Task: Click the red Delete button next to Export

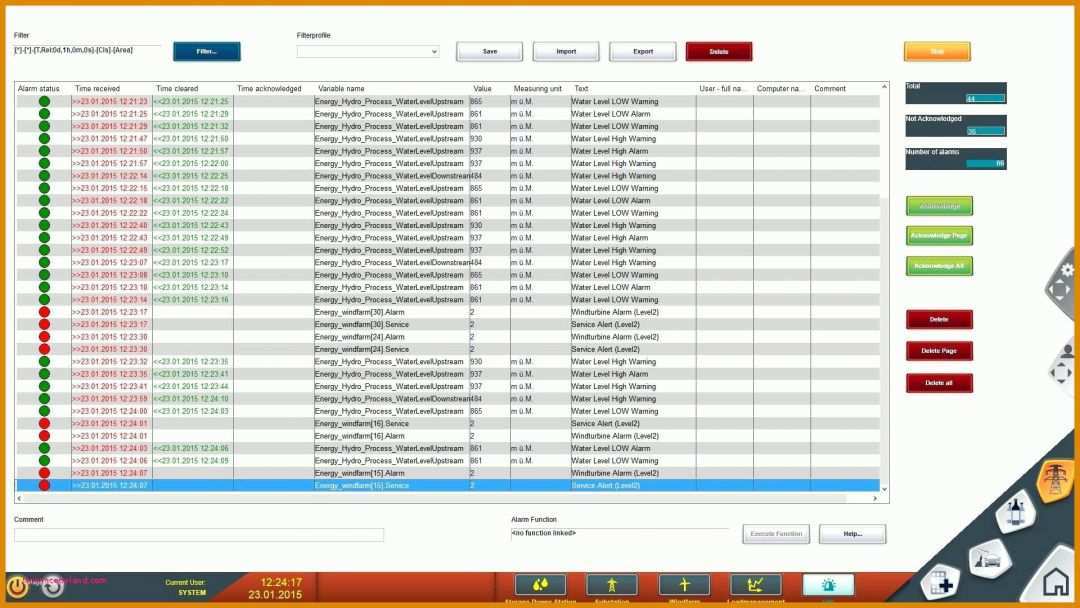Action: [x=719, y=52]
